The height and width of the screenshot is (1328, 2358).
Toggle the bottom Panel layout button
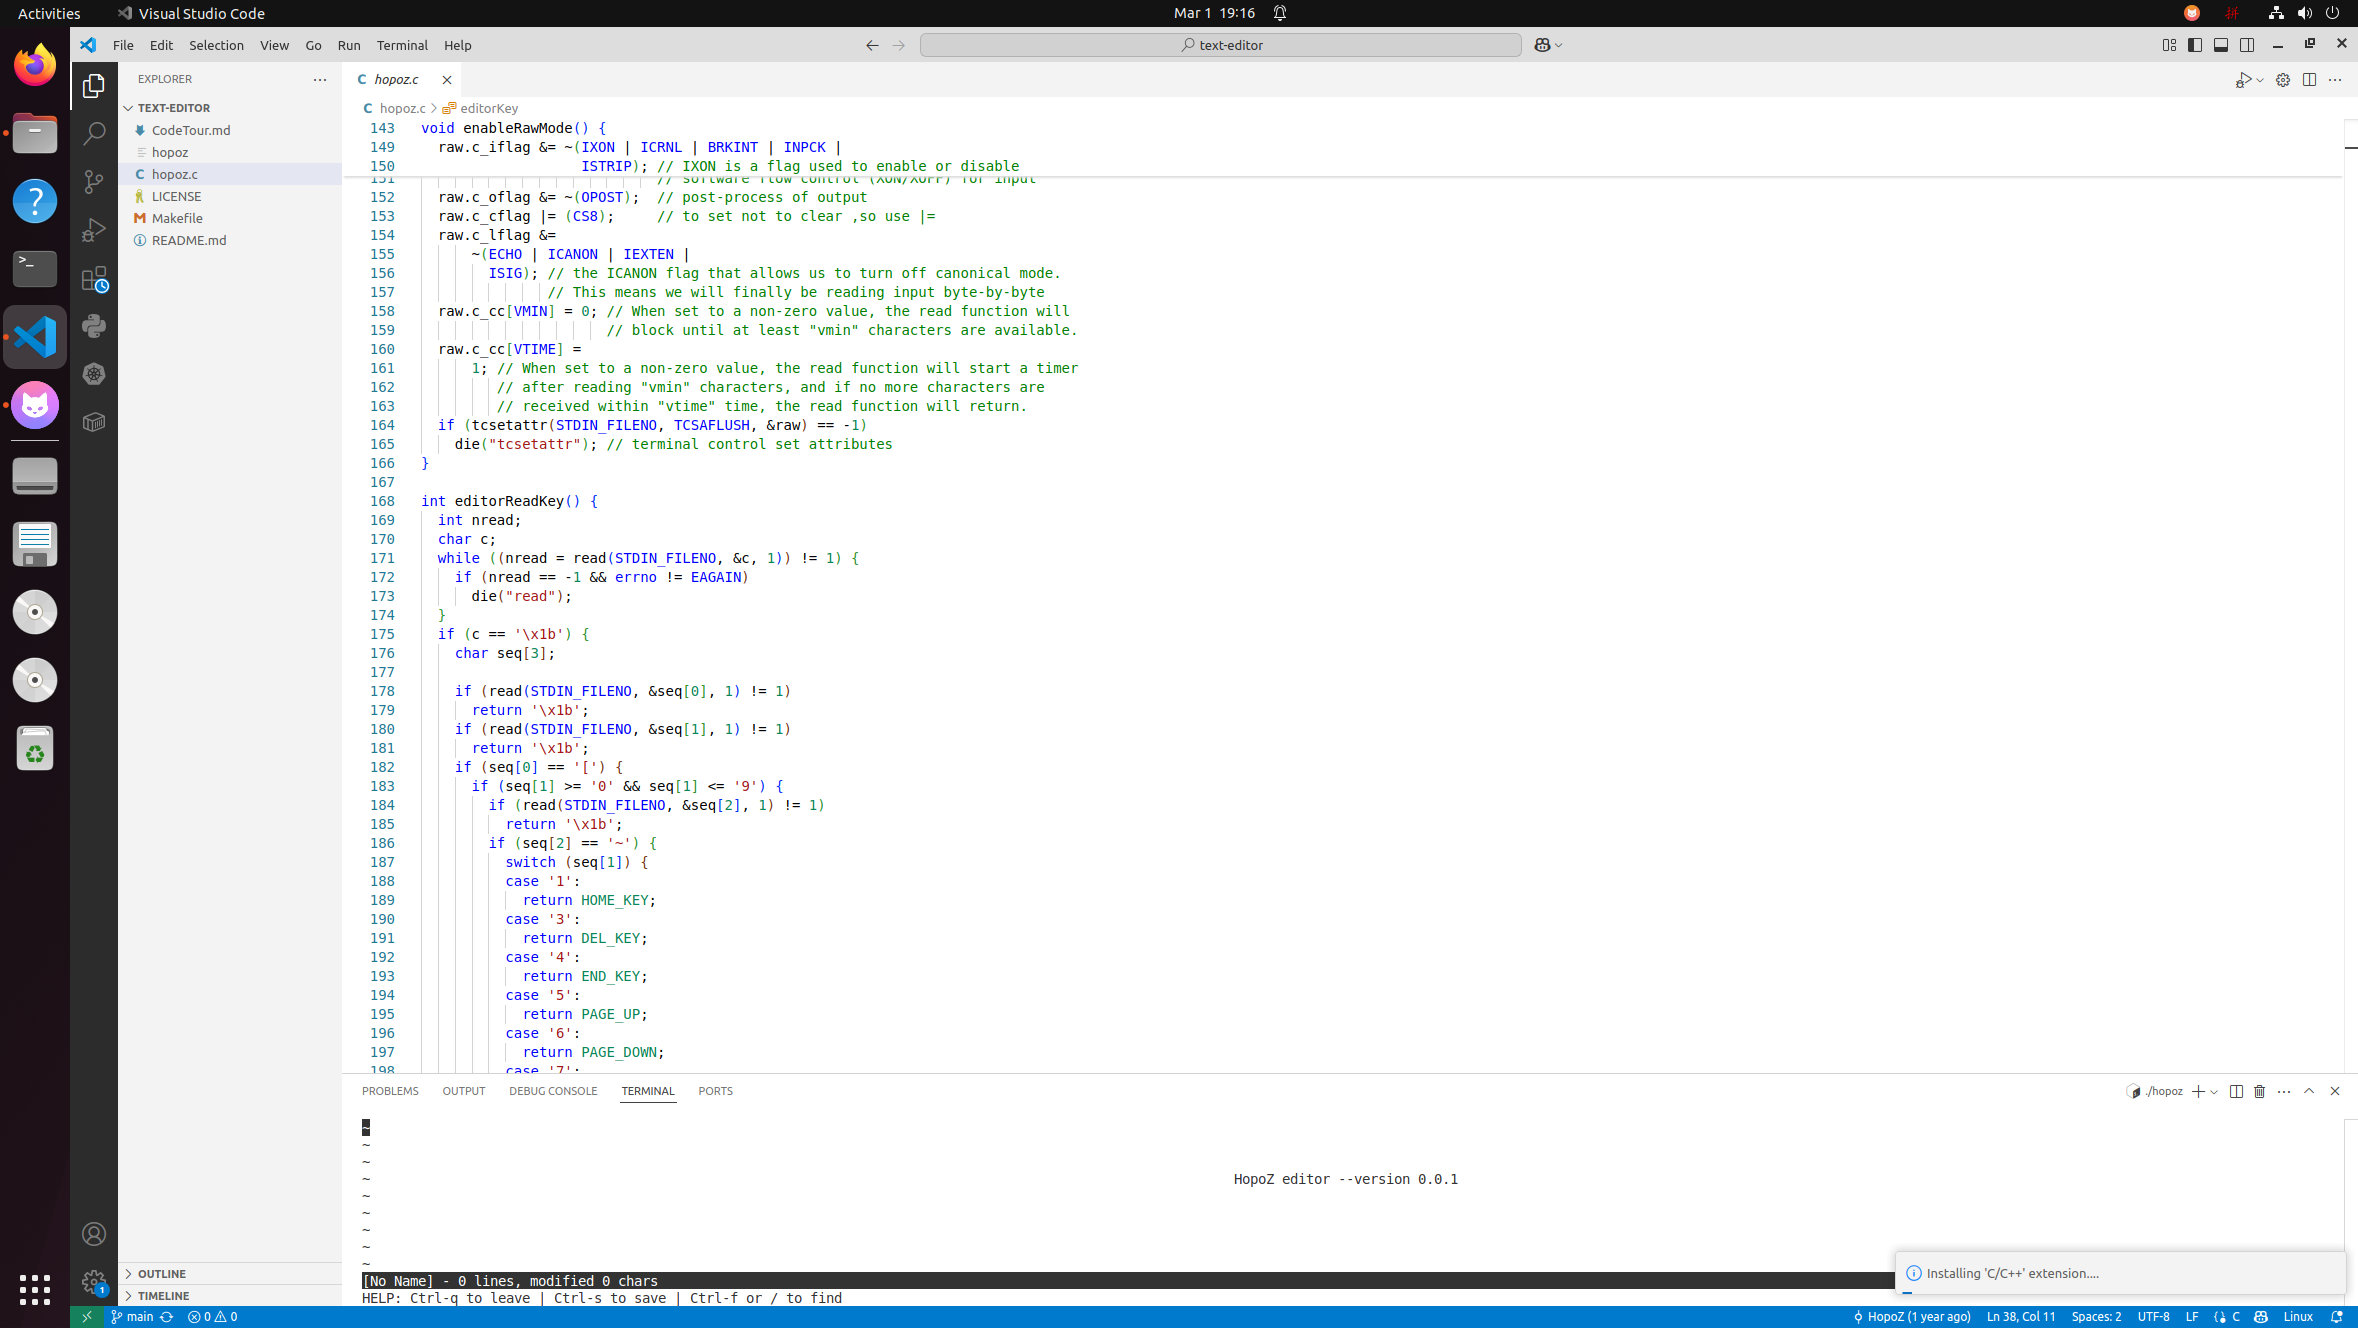(2220, 45)
